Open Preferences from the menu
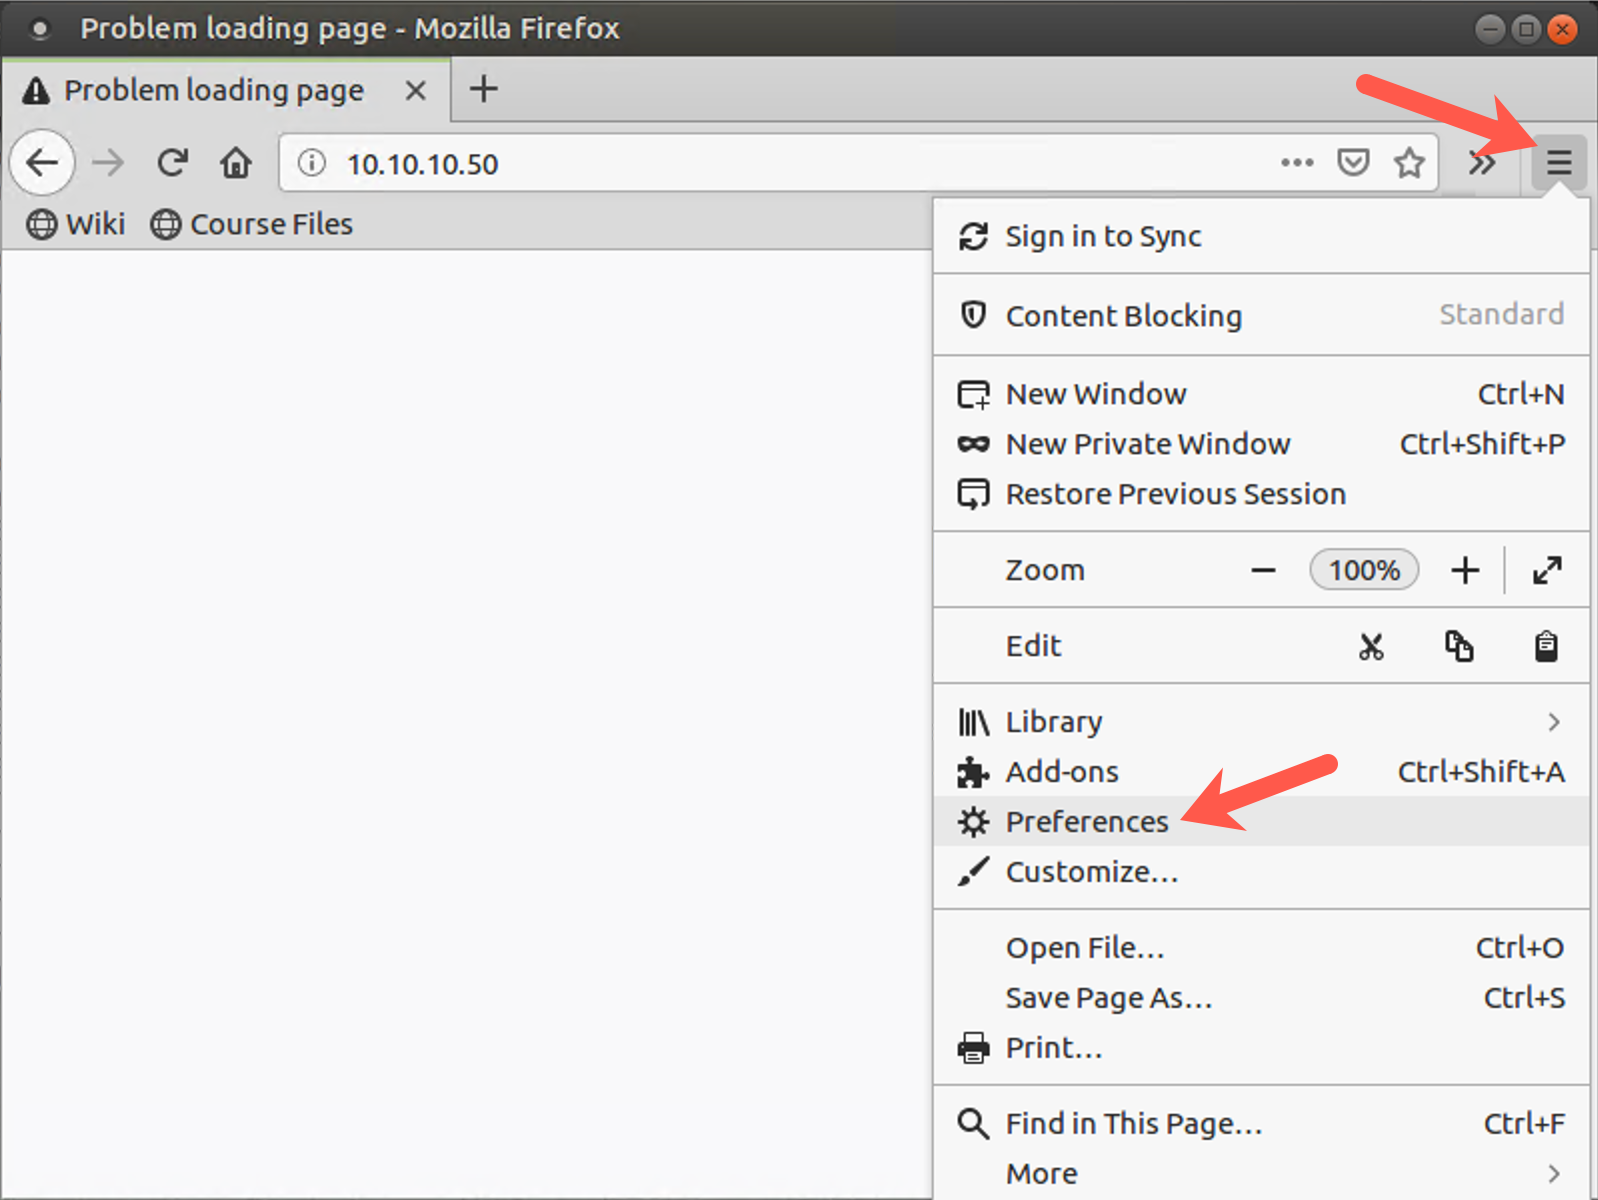1598x1200 pixels. [x=1261, y=822]
